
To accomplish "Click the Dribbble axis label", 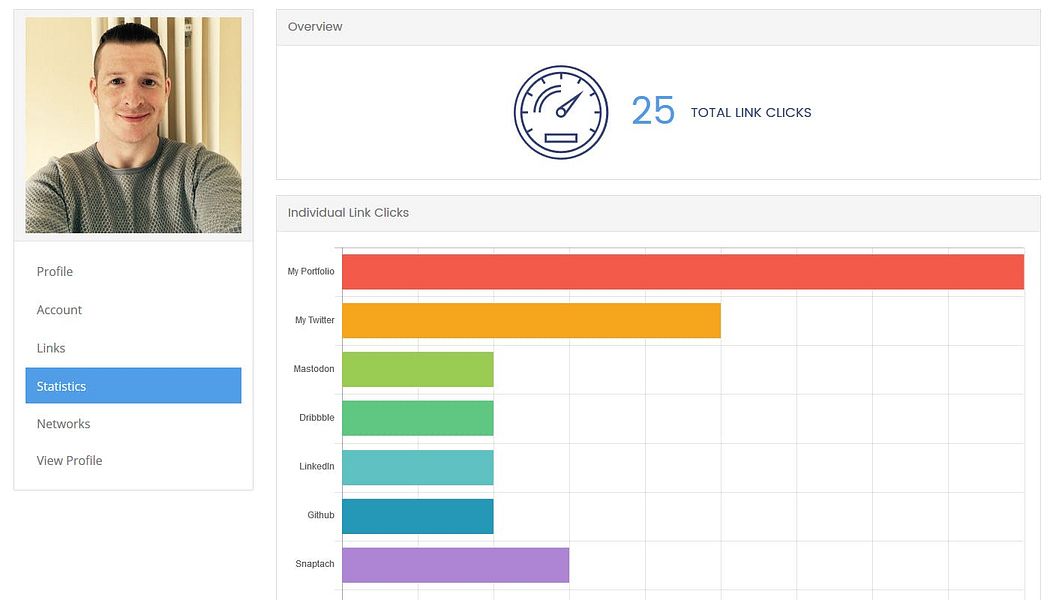I will [317, 418].
